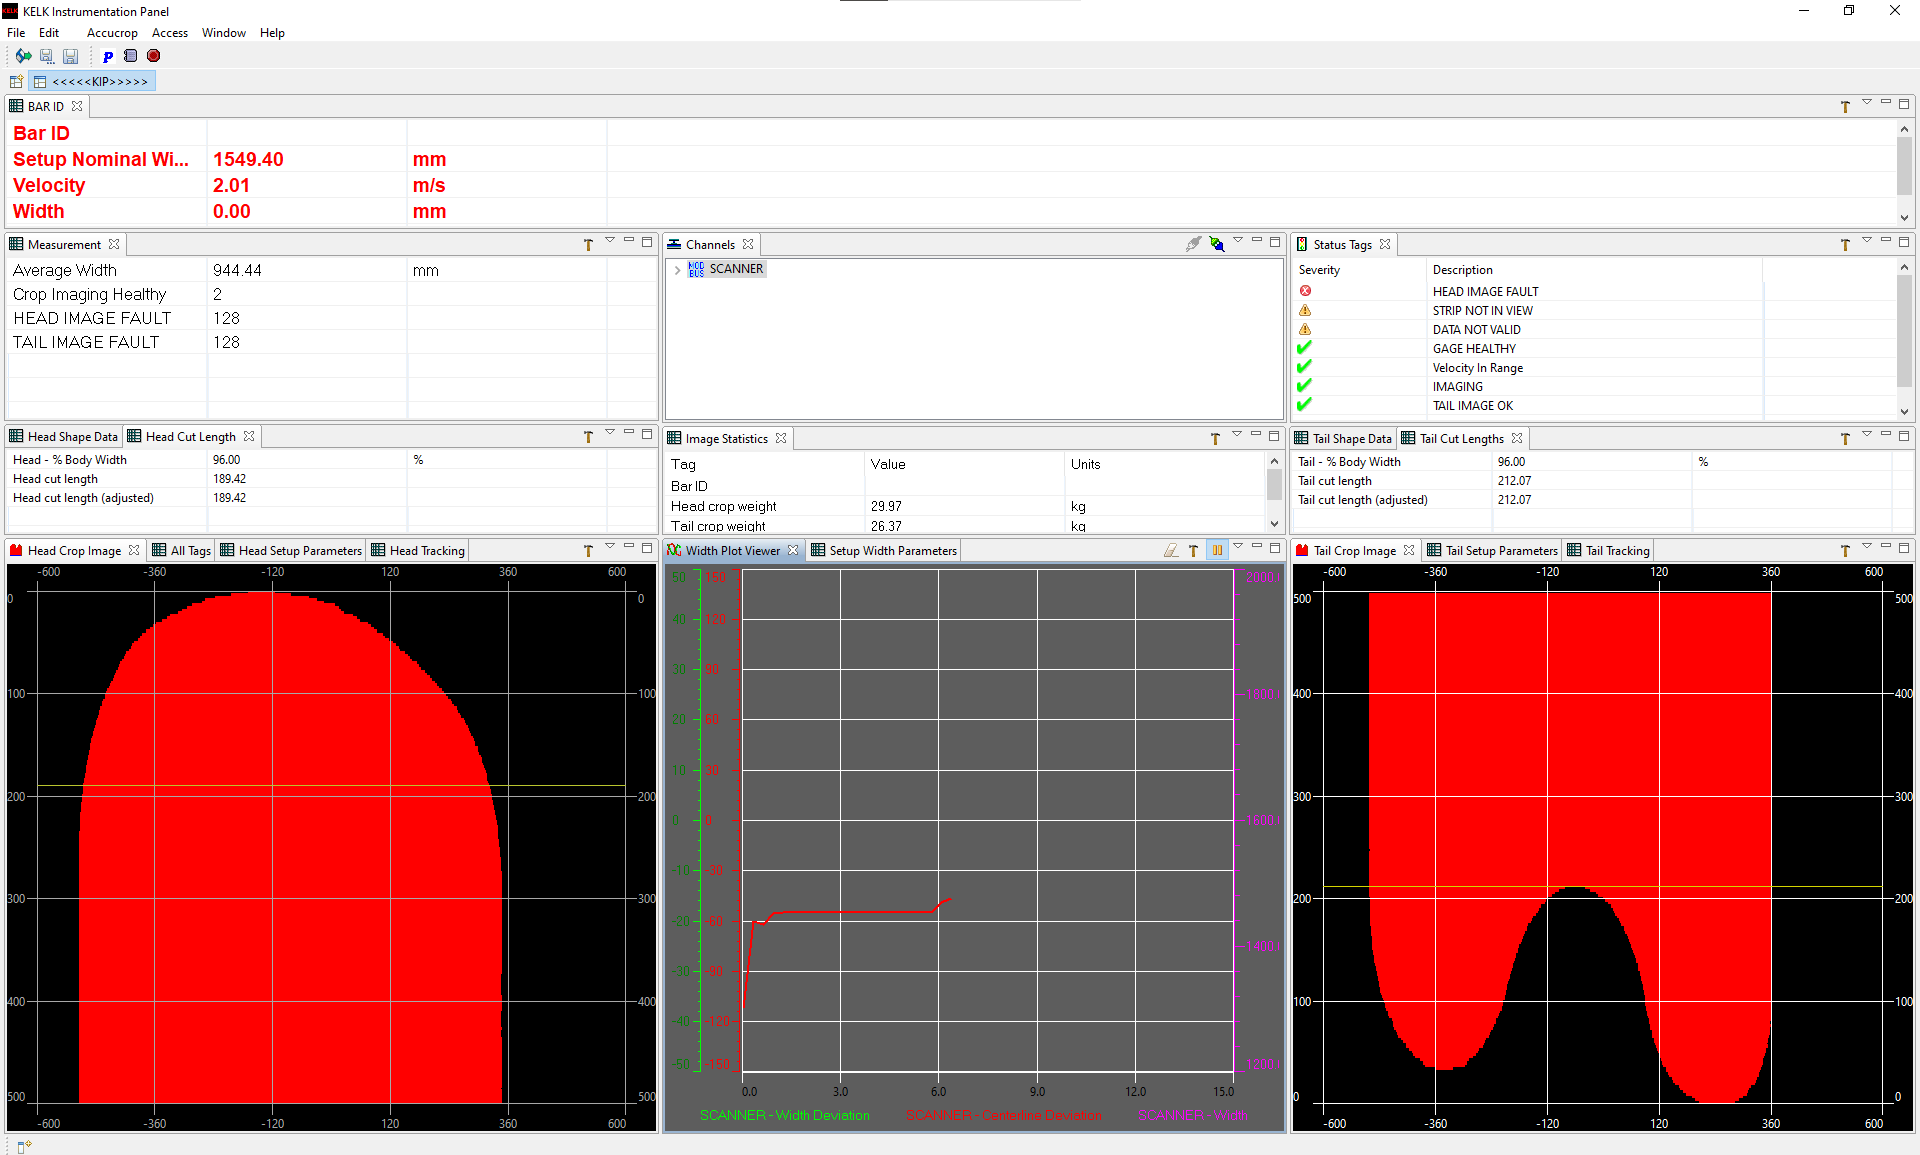The height and width of the screenshot is (1155, 1920).
Task: Switch to the Head Setup Parameters tab
Action: pyautogui.click(x=291, y=551)
